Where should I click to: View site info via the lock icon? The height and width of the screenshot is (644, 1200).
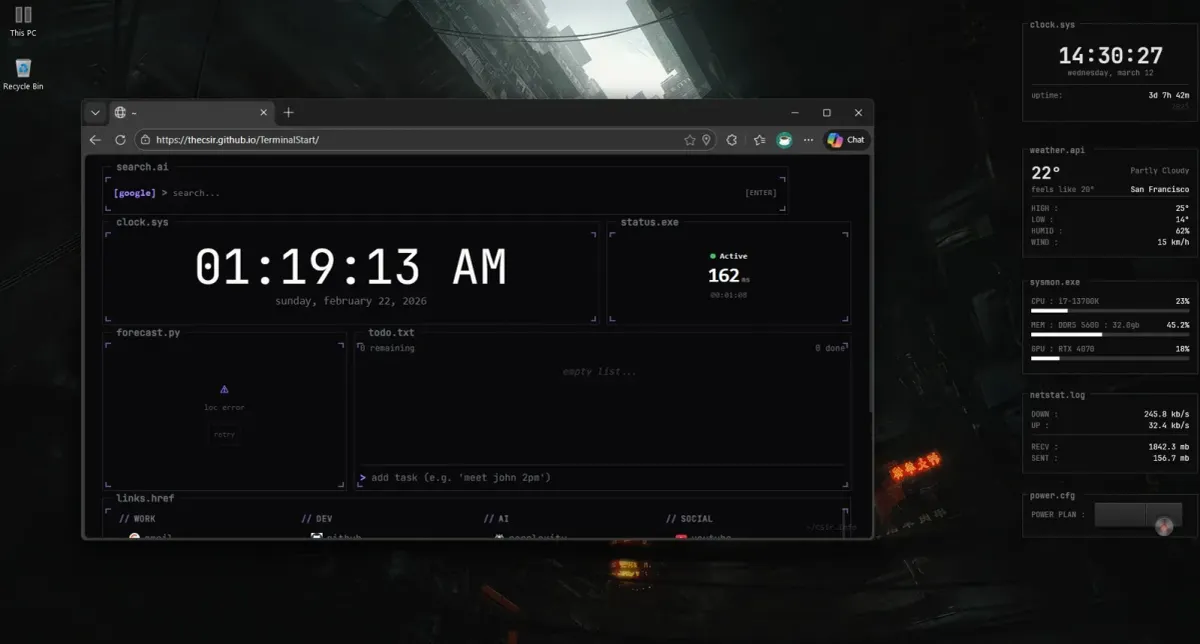point(145,140)
